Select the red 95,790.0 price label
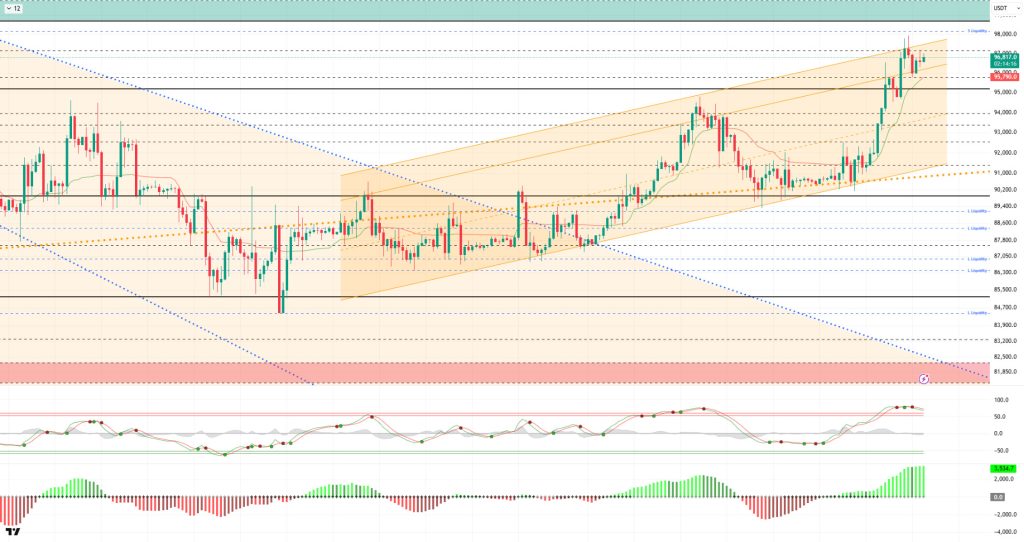Image resolution: width=1024 pixels, height=542 pixels. click(1004, 77)
